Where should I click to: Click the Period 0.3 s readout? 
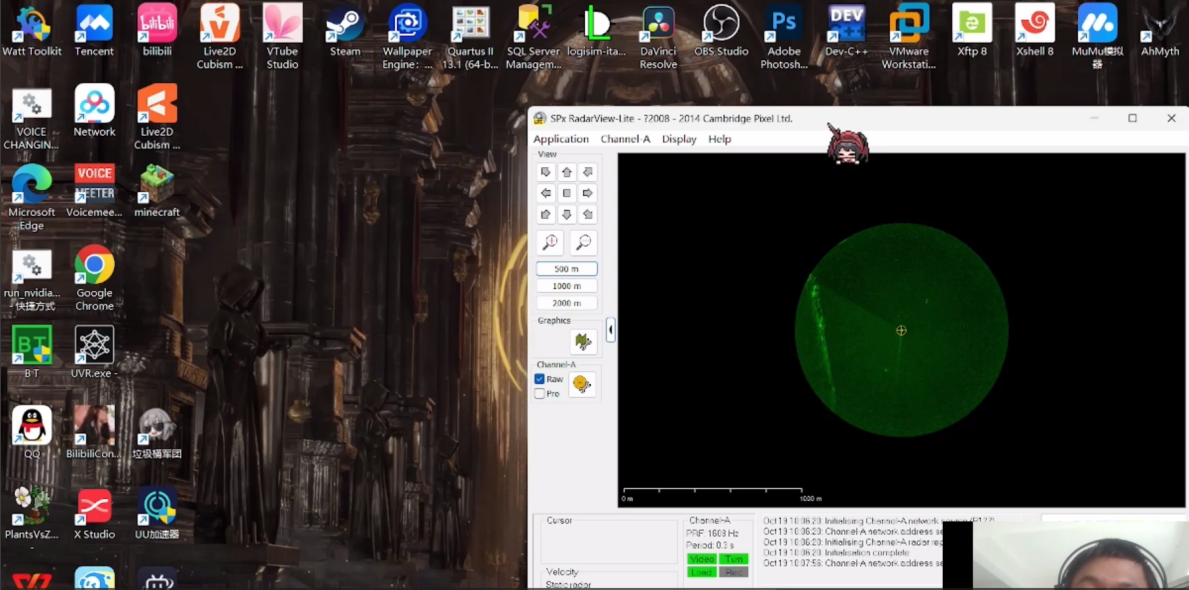[711, 545]
